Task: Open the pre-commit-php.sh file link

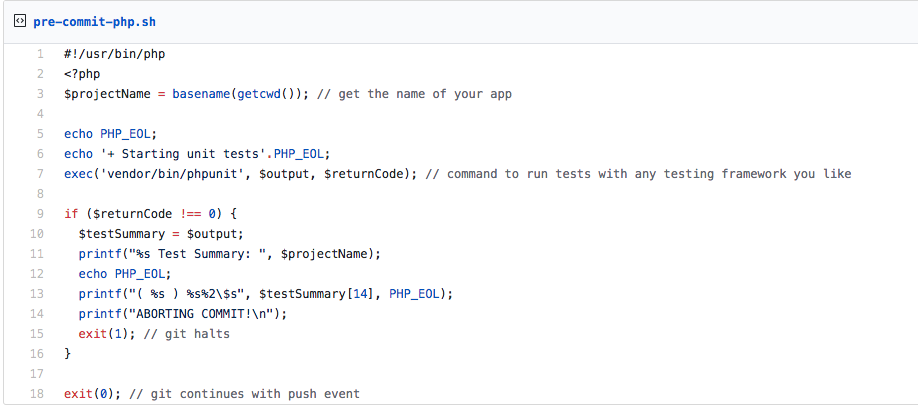Action: click(95, 21)
